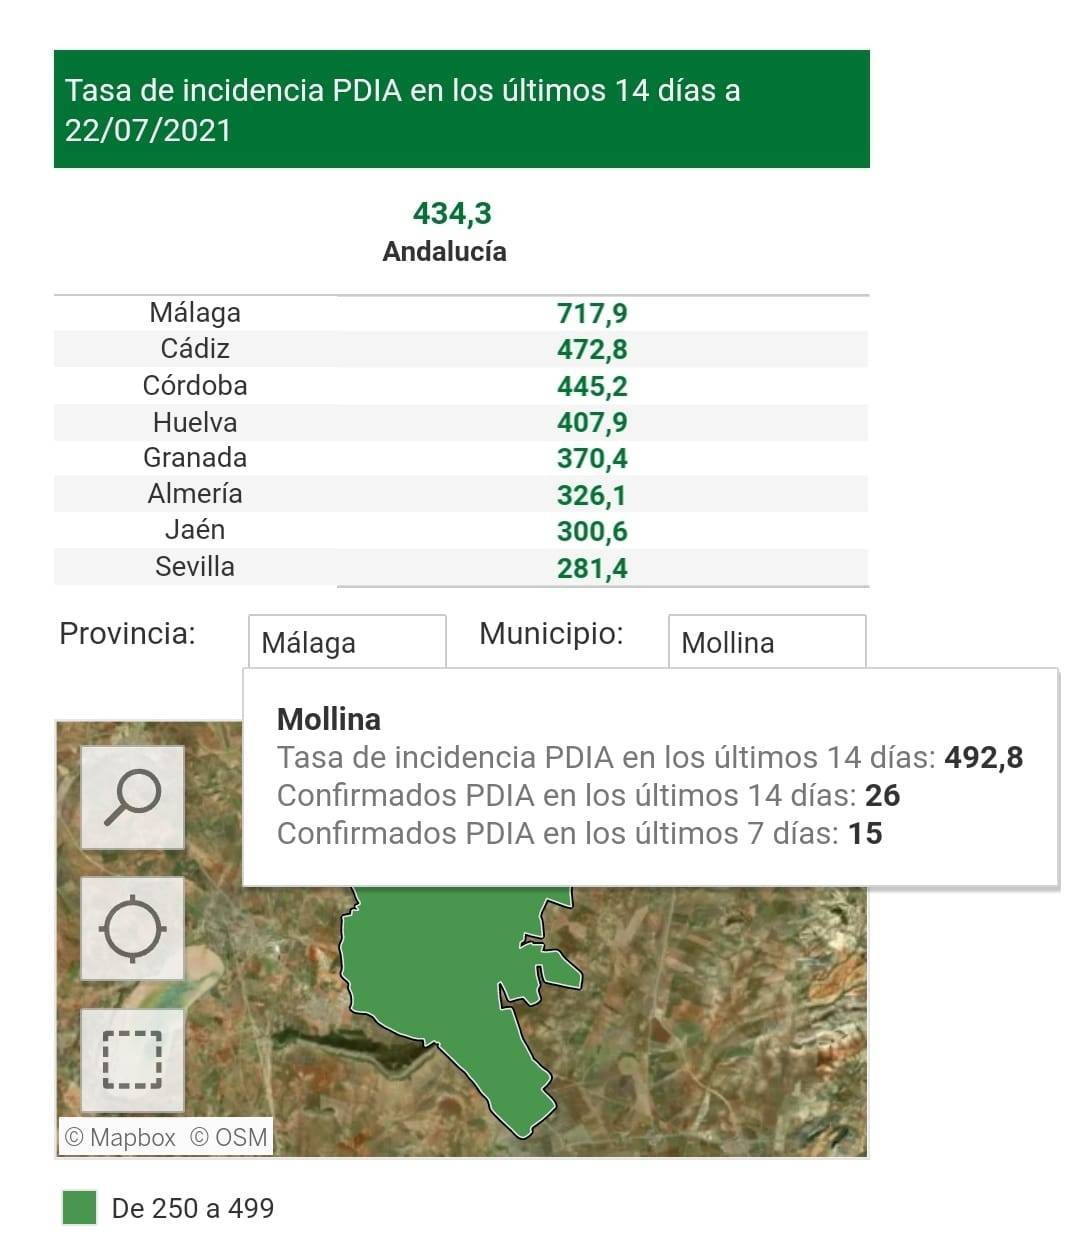
Task: Open the Provincia dropdown showing Málaga
Action: tap(347, 642)
